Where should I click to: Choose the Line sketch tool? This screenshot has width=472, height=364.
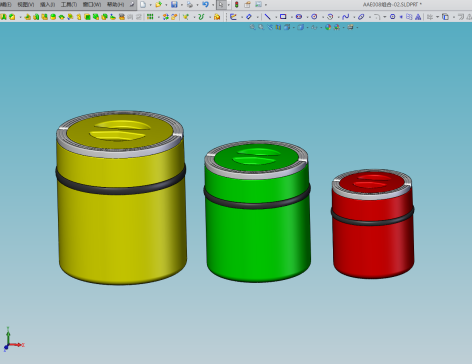267,17
